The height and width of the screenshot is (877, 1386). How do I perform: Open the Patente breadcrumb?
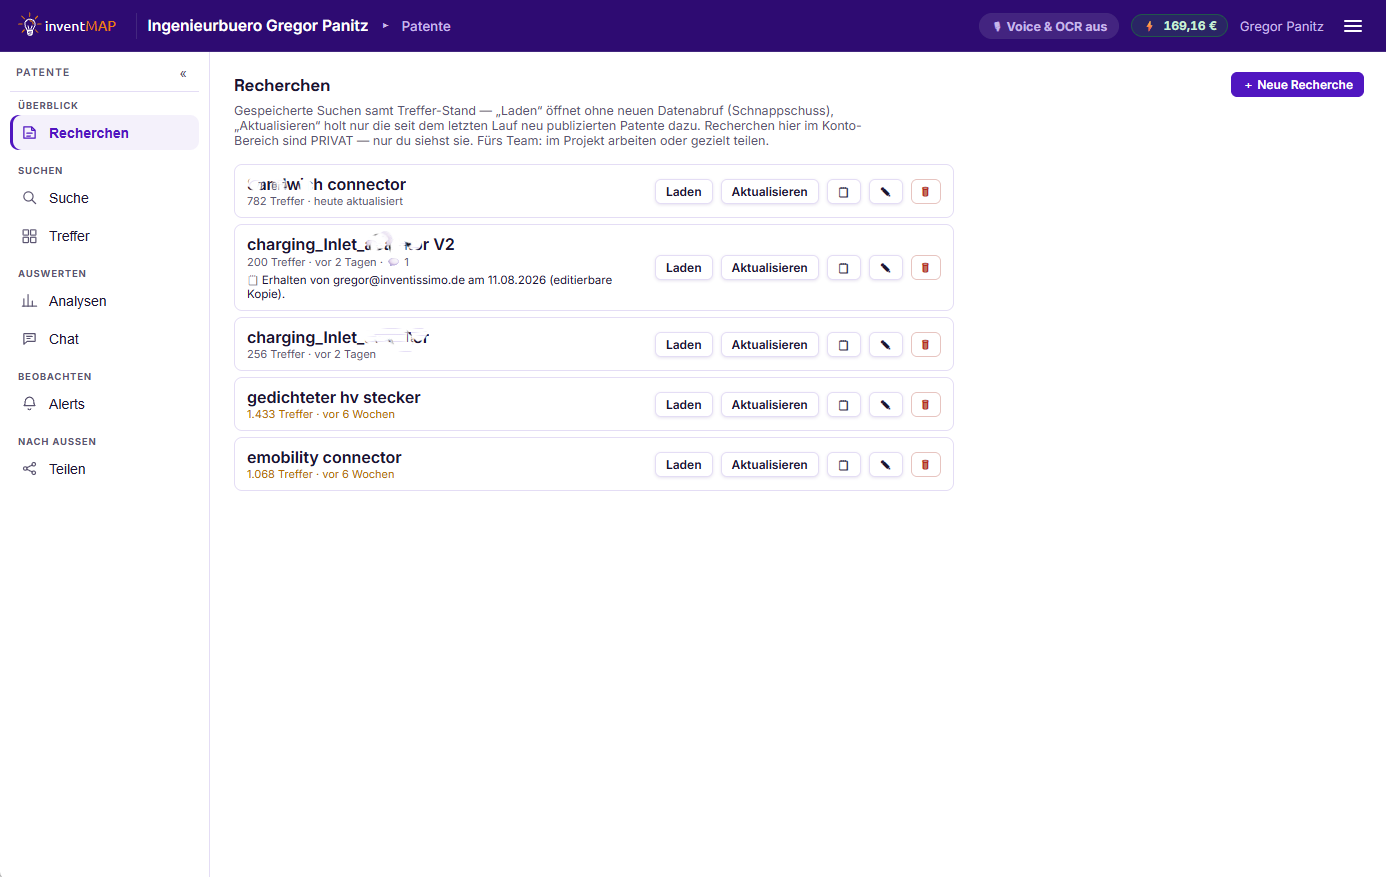[x=426, y=26]
